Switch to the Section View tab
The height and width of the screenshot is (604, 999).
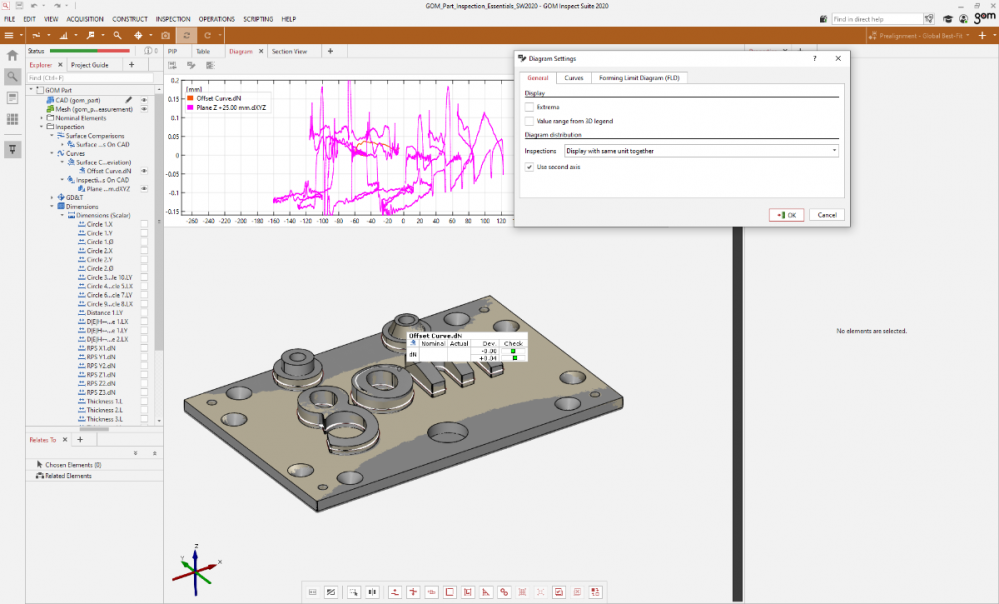[x=289, y=51]
